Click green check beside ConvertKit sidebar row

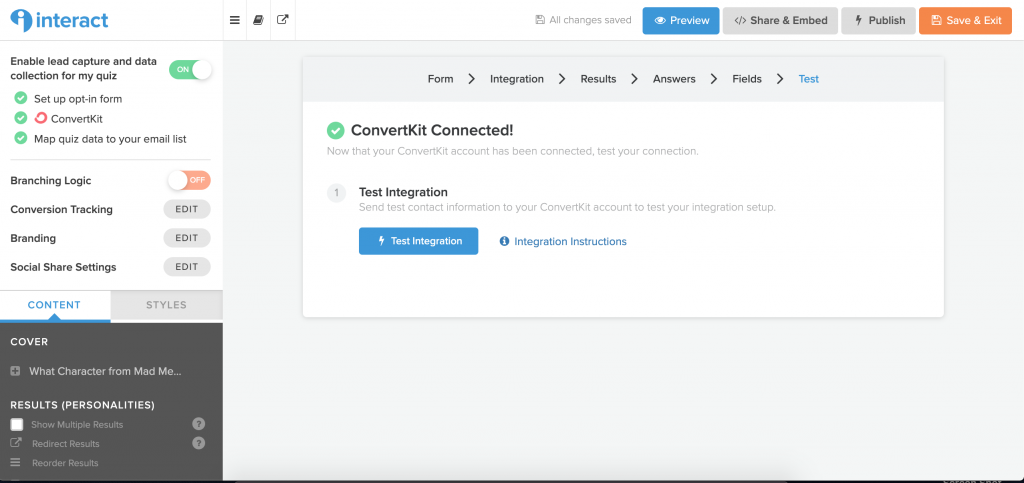(21, 118)
